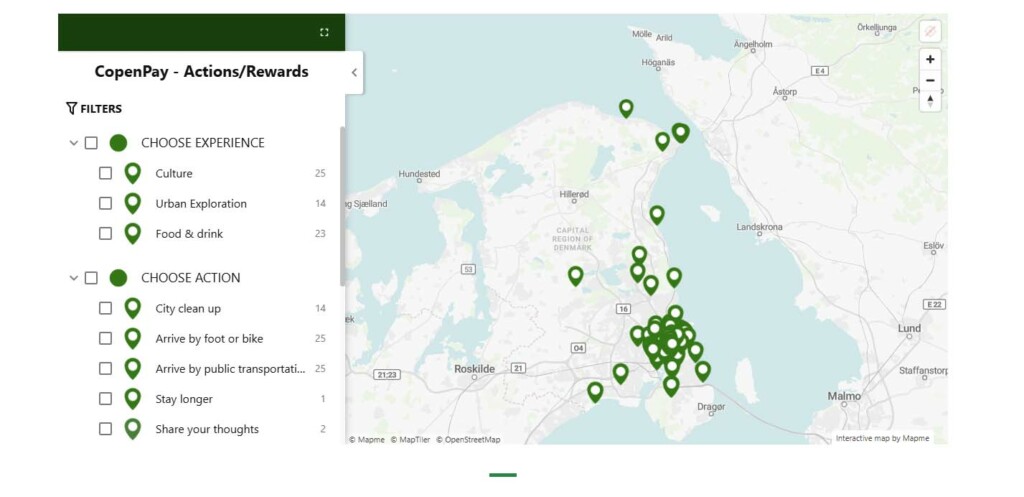Toggle the Stay longer checkbox
The width and height of the screenshot is (1024, 497).
tap(106, 399)
